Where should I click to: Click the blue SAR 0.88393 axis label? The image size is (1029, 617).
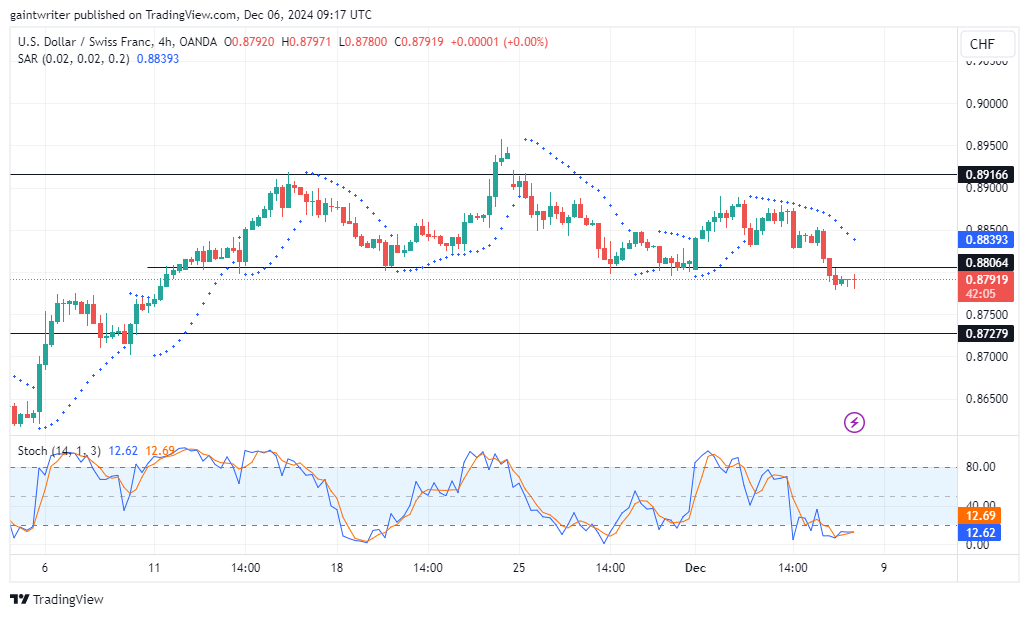986,240
